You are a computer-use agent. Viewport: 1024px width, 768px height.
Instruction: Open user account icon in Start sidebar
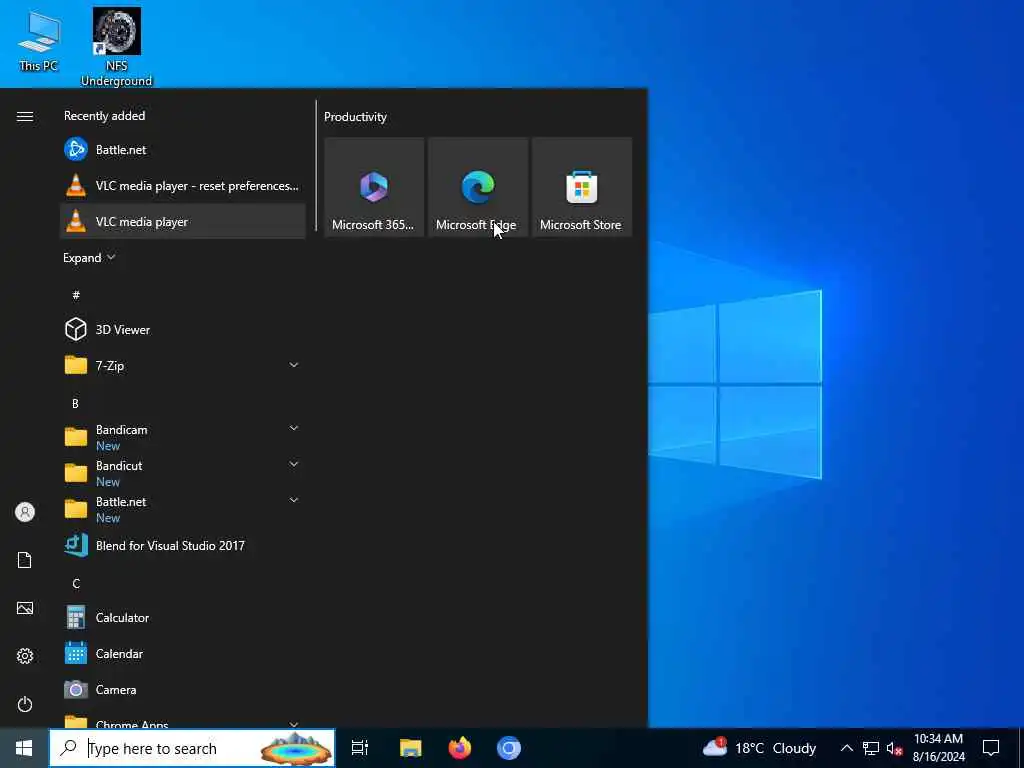coord(25,512)
